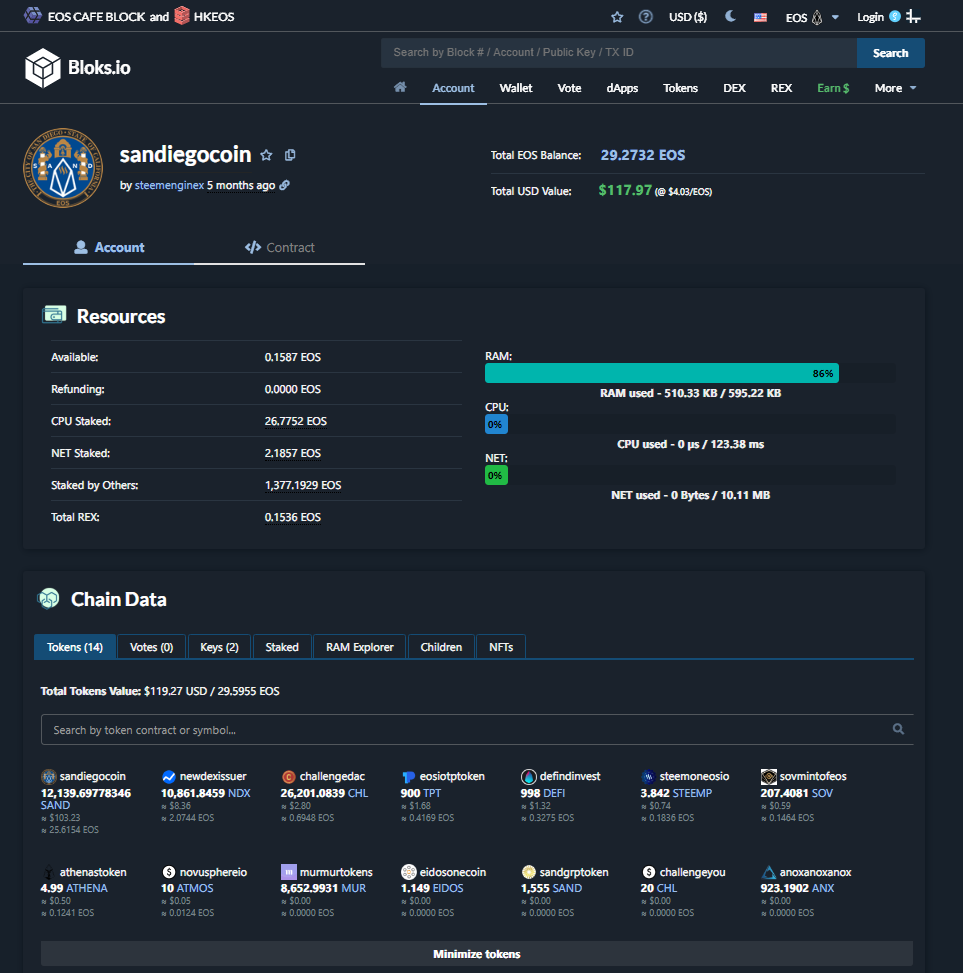
Task: Click the US flag language icon
Action: pos(760,17)
